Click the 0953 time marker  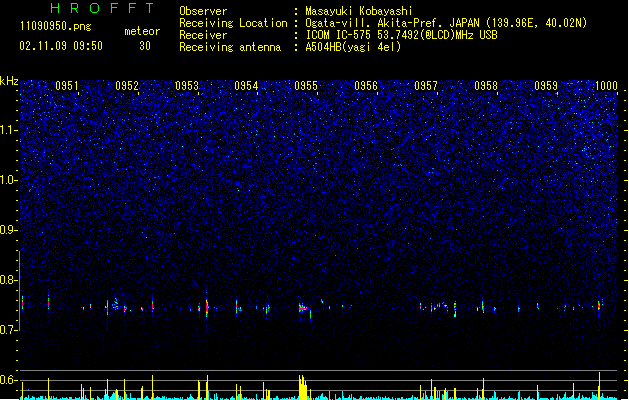tap(187, 86)
